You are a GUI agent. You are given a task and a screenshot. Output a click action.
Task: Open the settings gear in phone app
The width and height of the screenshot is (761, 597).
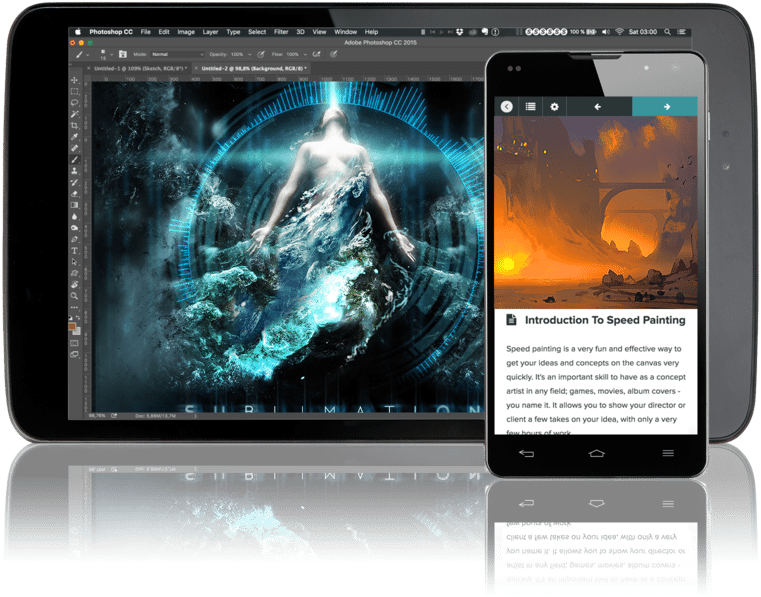554,106
